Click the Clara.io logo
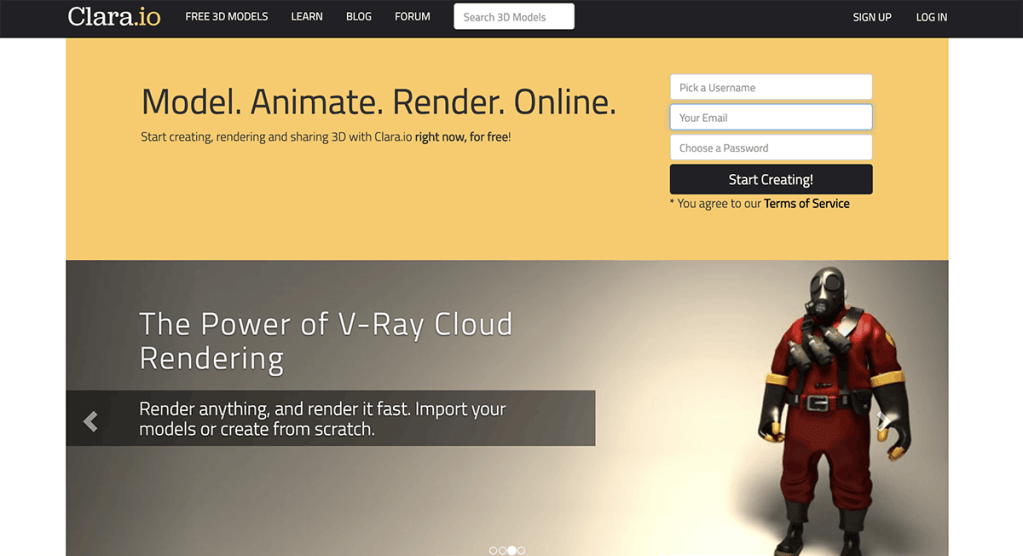 pos(113,17)
